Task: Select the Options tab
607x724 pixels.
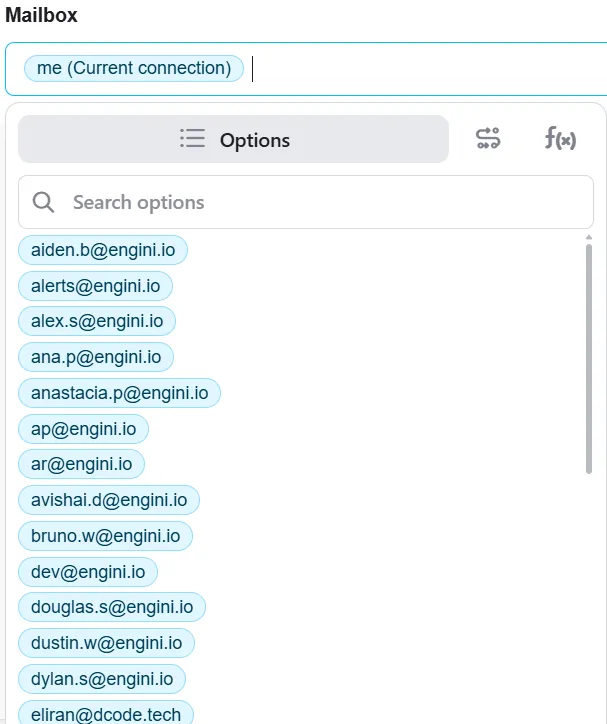Action: (234, 139)
